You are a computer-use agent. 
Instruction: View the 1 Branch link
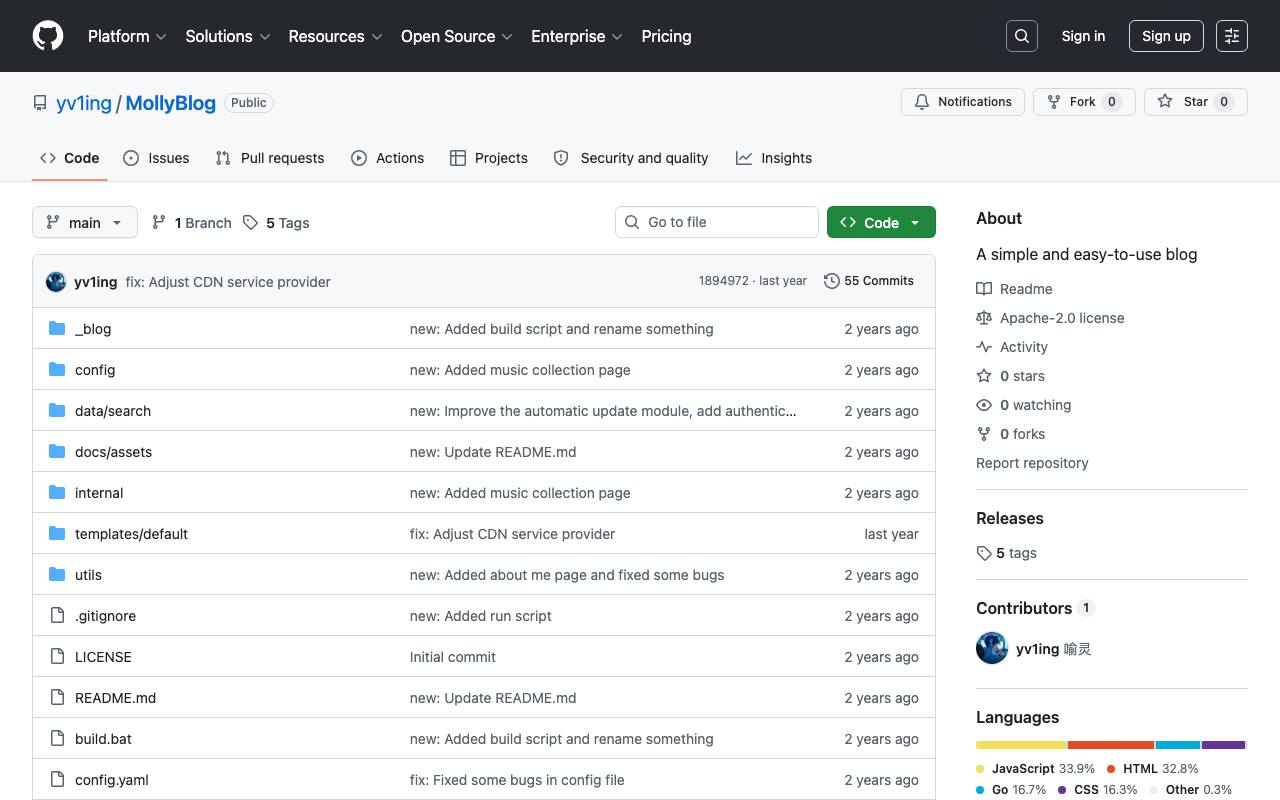(x=191, y=222)
